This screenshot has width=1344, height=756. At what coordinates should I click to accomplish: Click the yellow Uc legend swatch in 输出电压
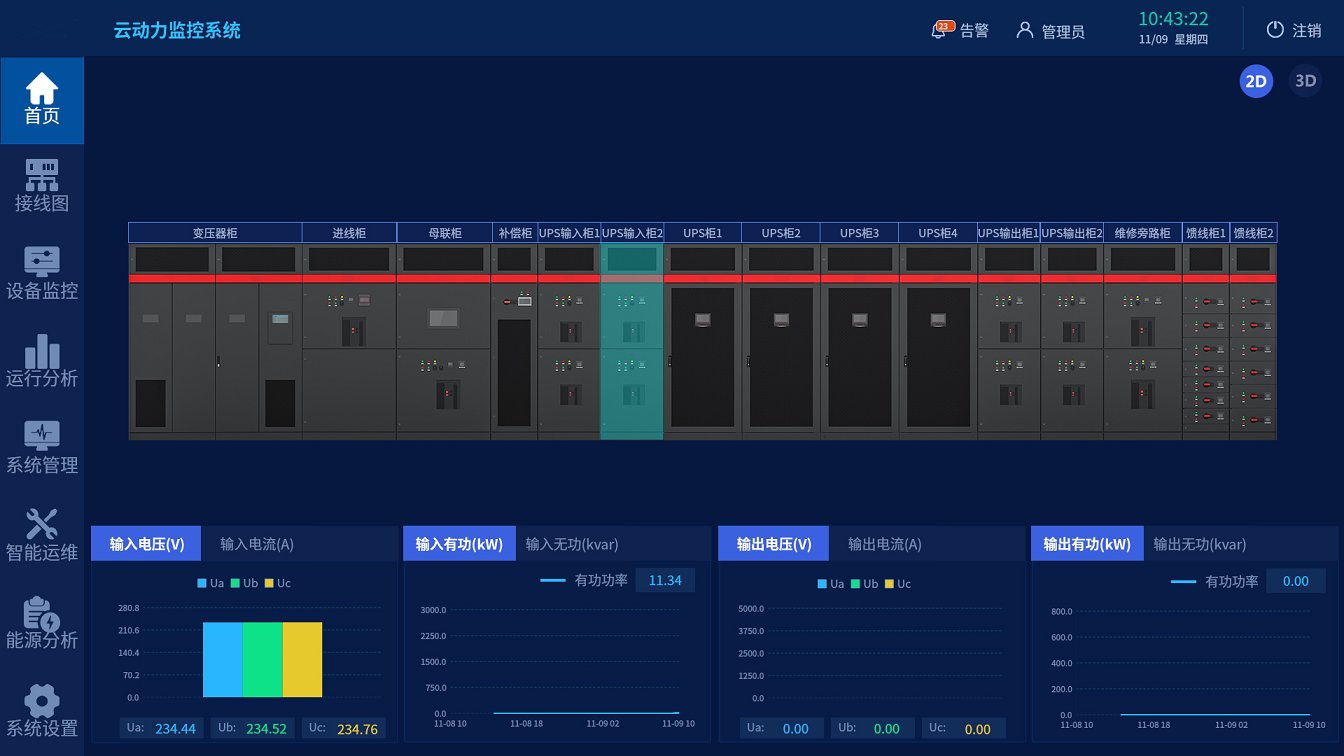point(889,584)
